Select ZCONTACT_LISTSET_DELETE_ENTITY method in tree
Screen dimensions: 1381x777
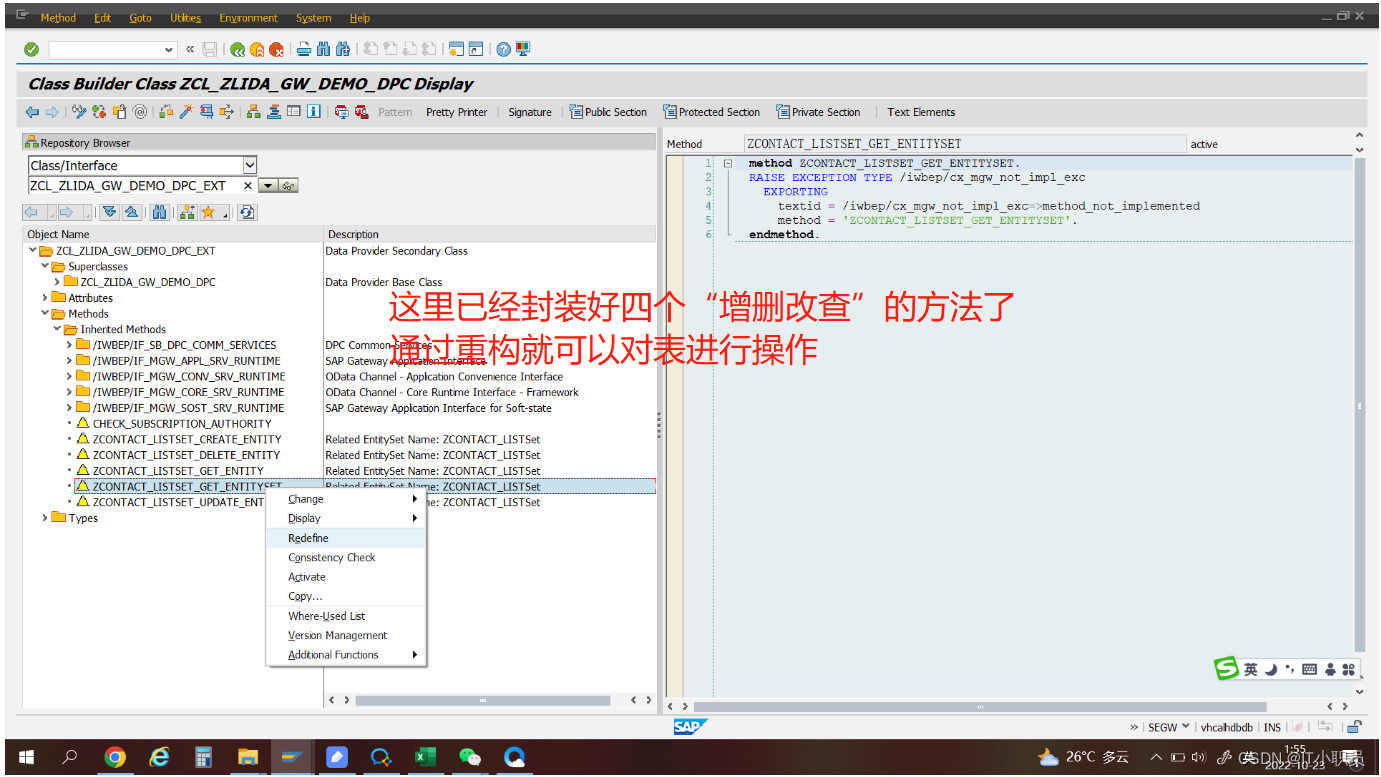pos(186,455)
